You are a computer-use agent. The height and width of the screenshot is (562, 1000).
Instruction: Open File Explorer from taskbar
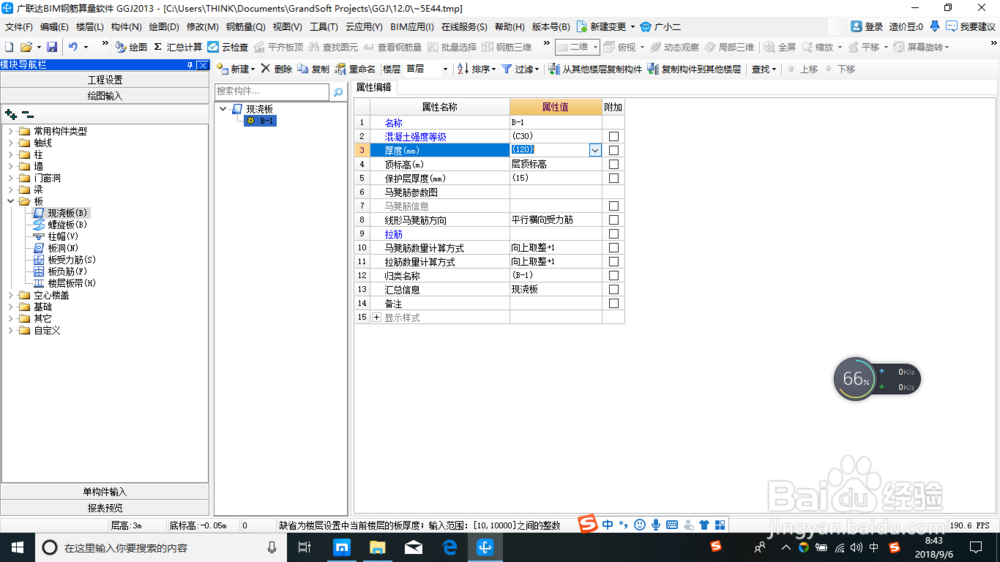(x=378, y=547)
